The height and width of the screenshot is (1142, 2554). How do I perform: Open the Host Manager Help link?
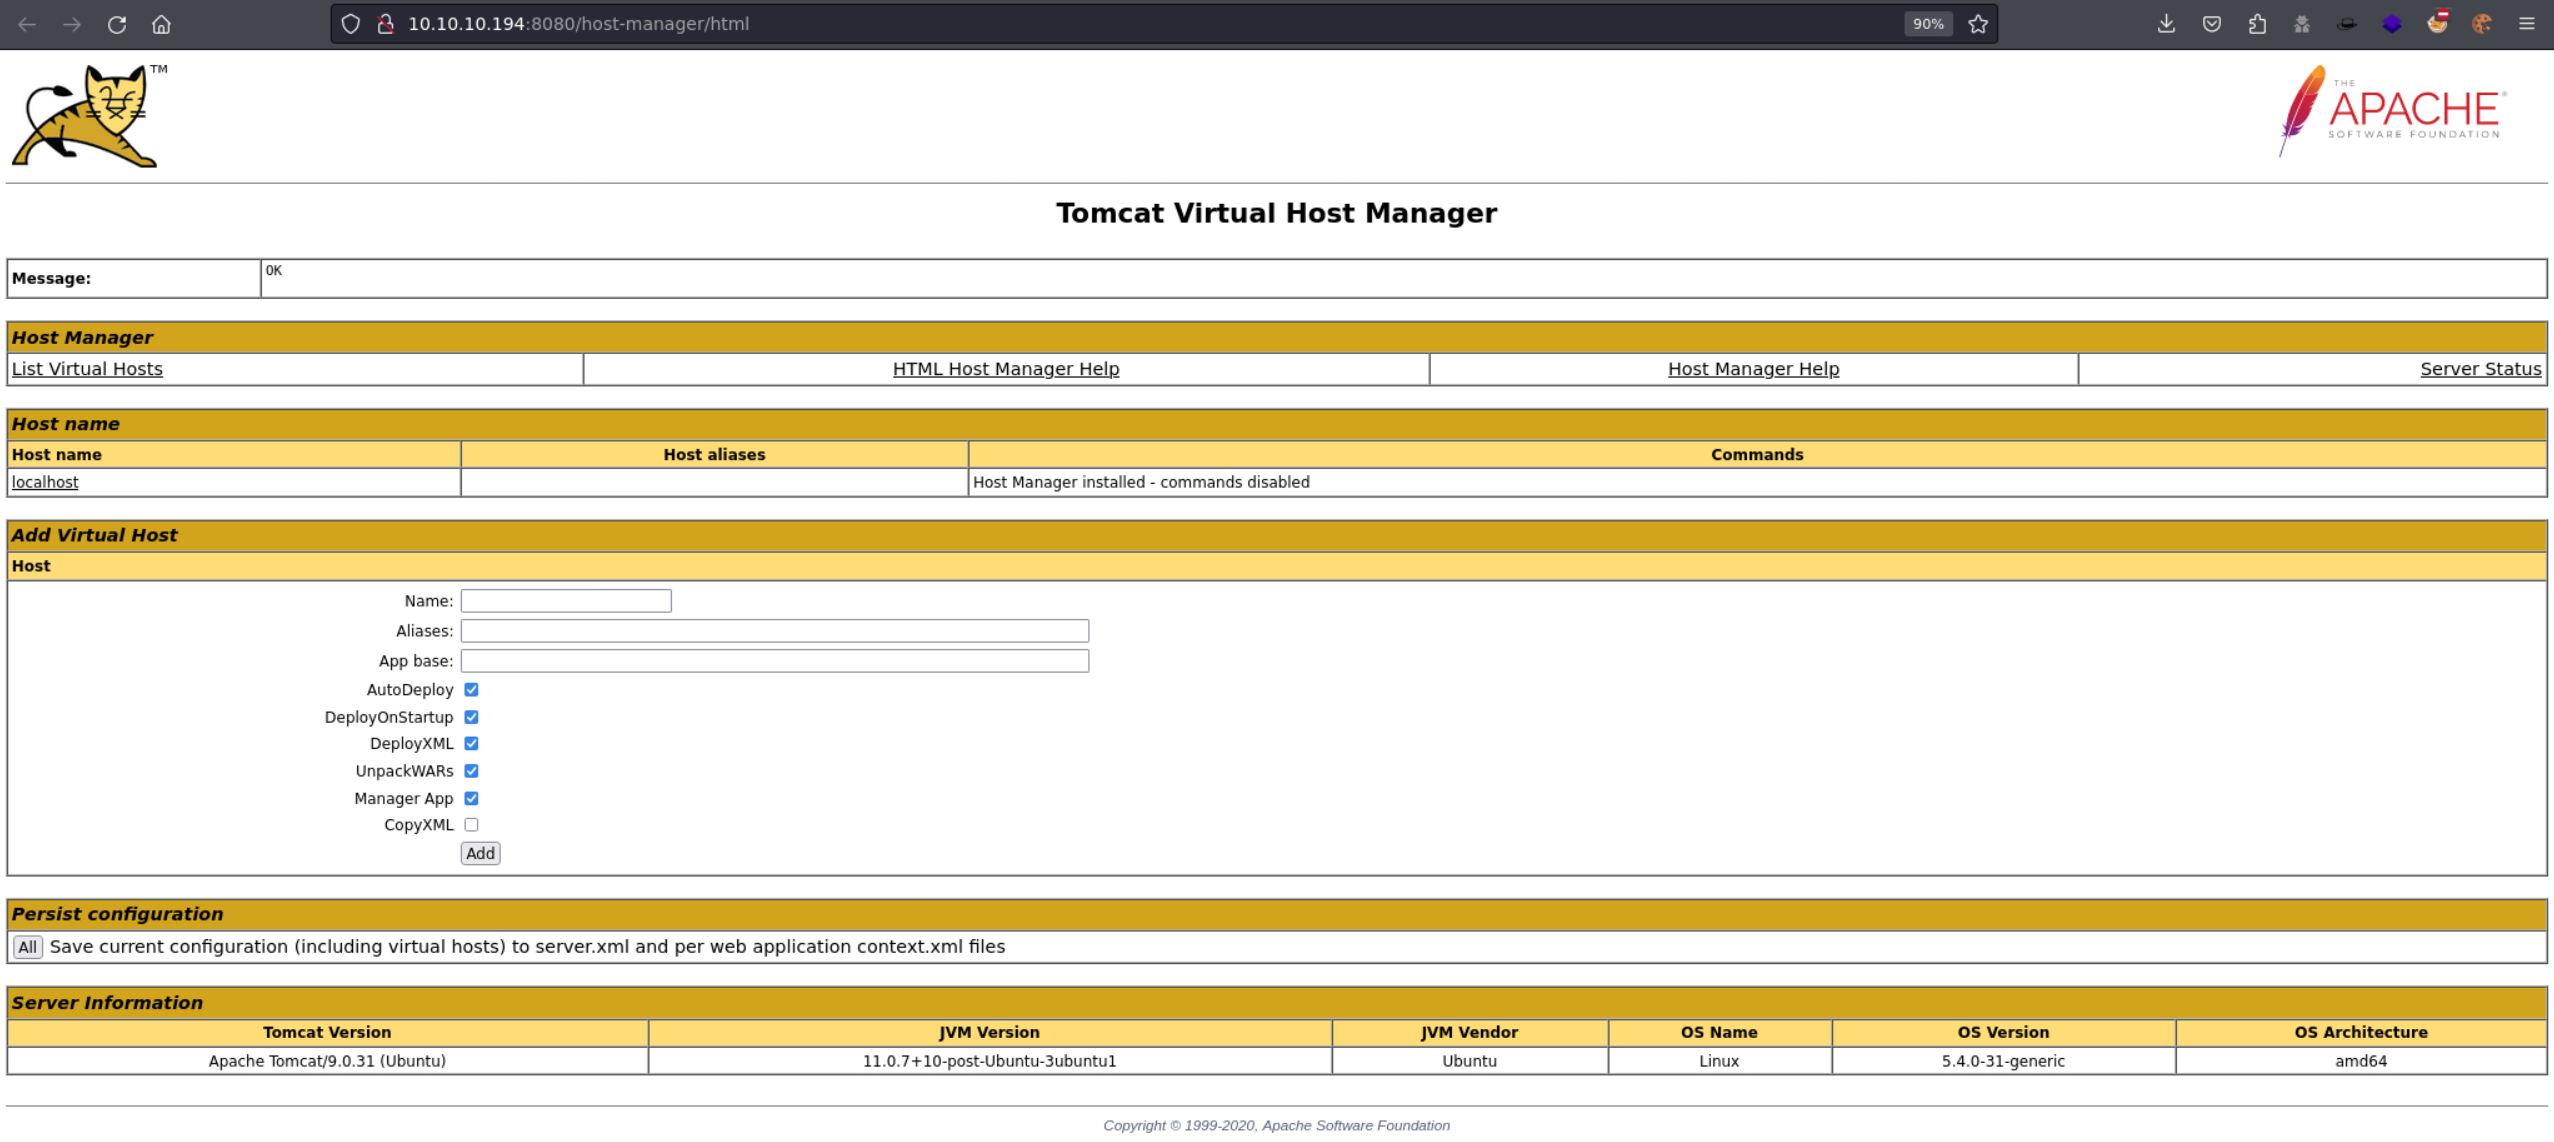click(1754, 369)
